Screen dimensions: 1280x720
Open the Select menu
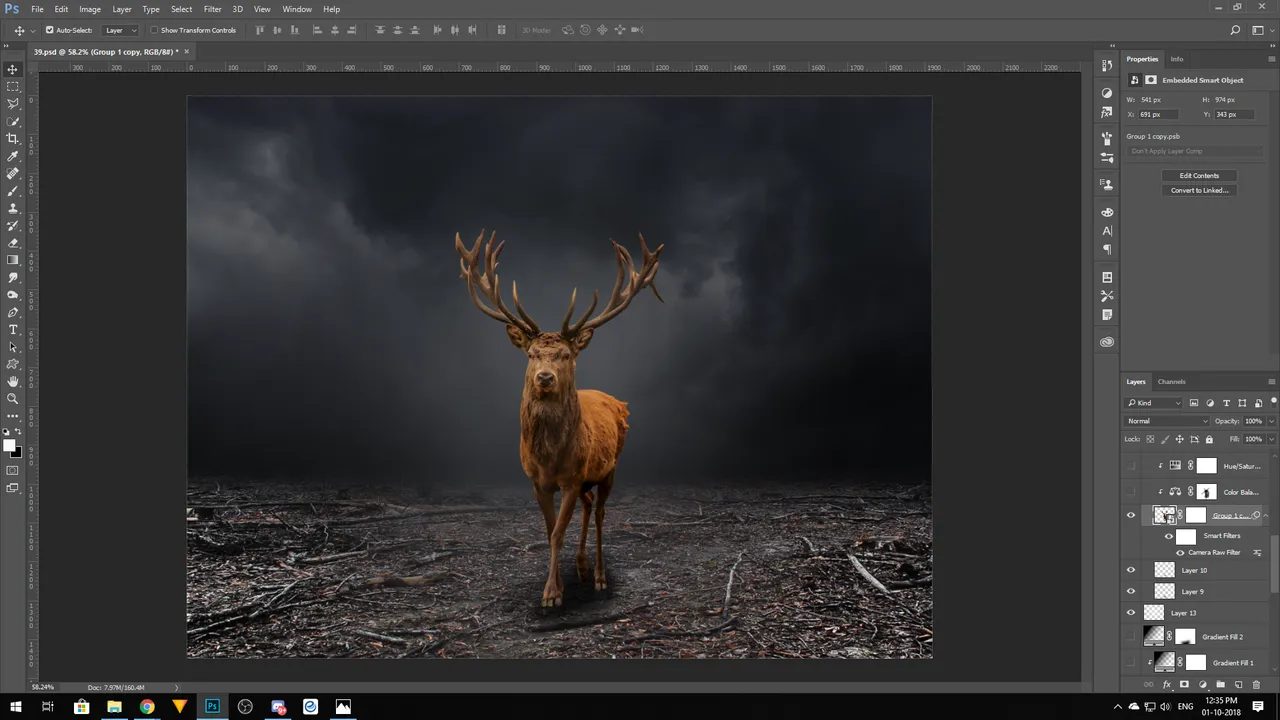pos(181,9)
